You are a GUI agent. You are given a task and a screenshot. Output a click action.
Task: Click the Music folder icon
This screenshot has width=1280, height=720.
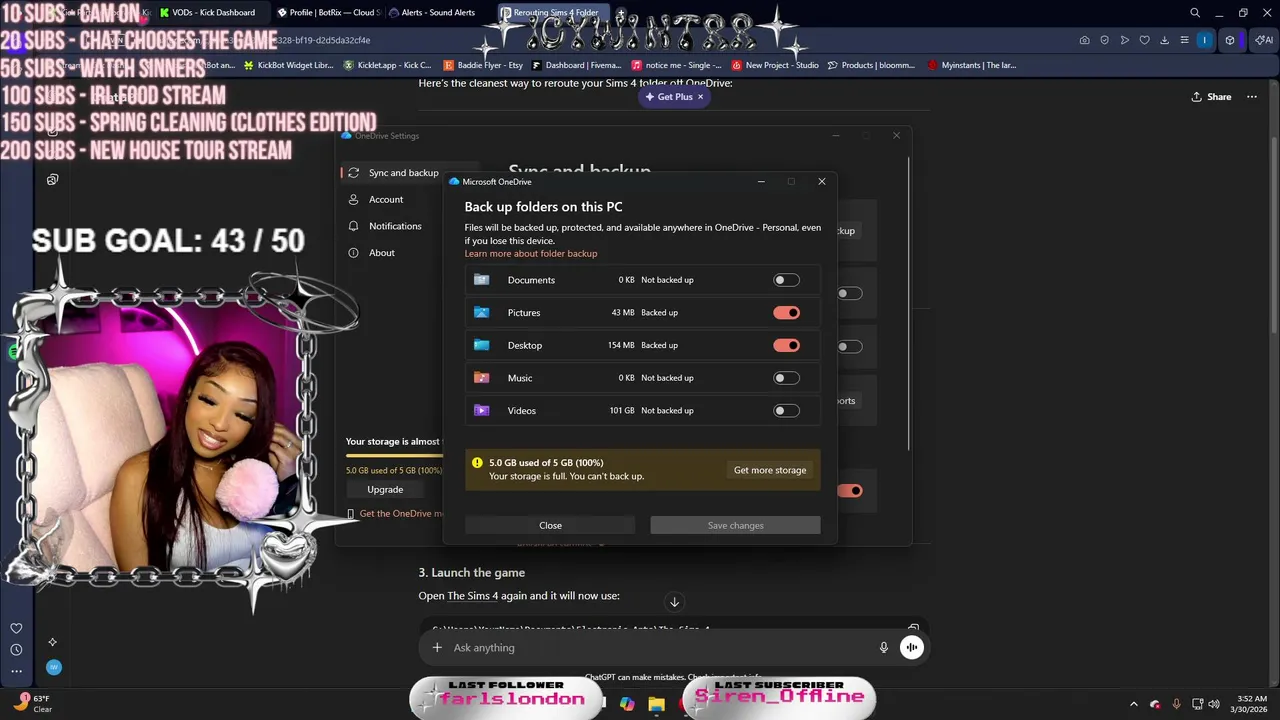(x=482, y=378)
